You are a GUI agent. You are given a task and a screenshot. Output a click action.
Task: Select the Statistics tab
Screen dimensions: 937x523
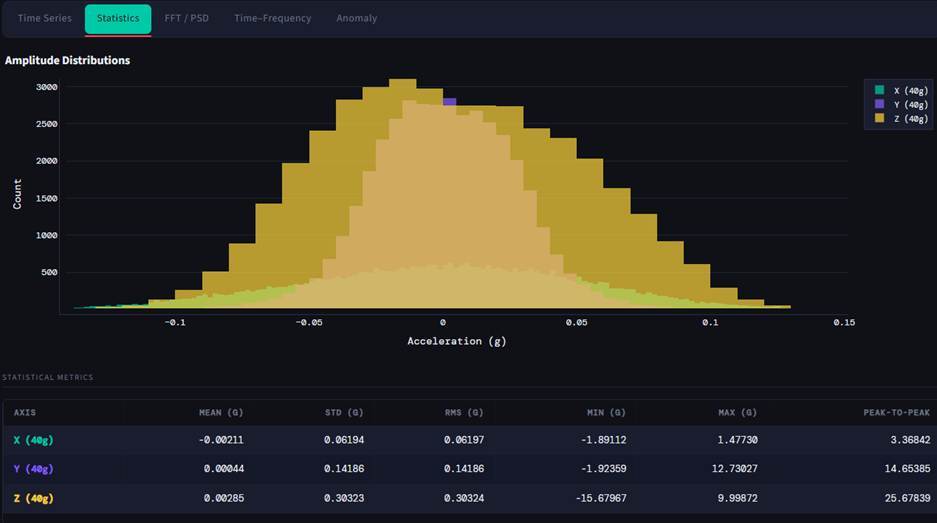pyautogui.click(x=118, y=19)
